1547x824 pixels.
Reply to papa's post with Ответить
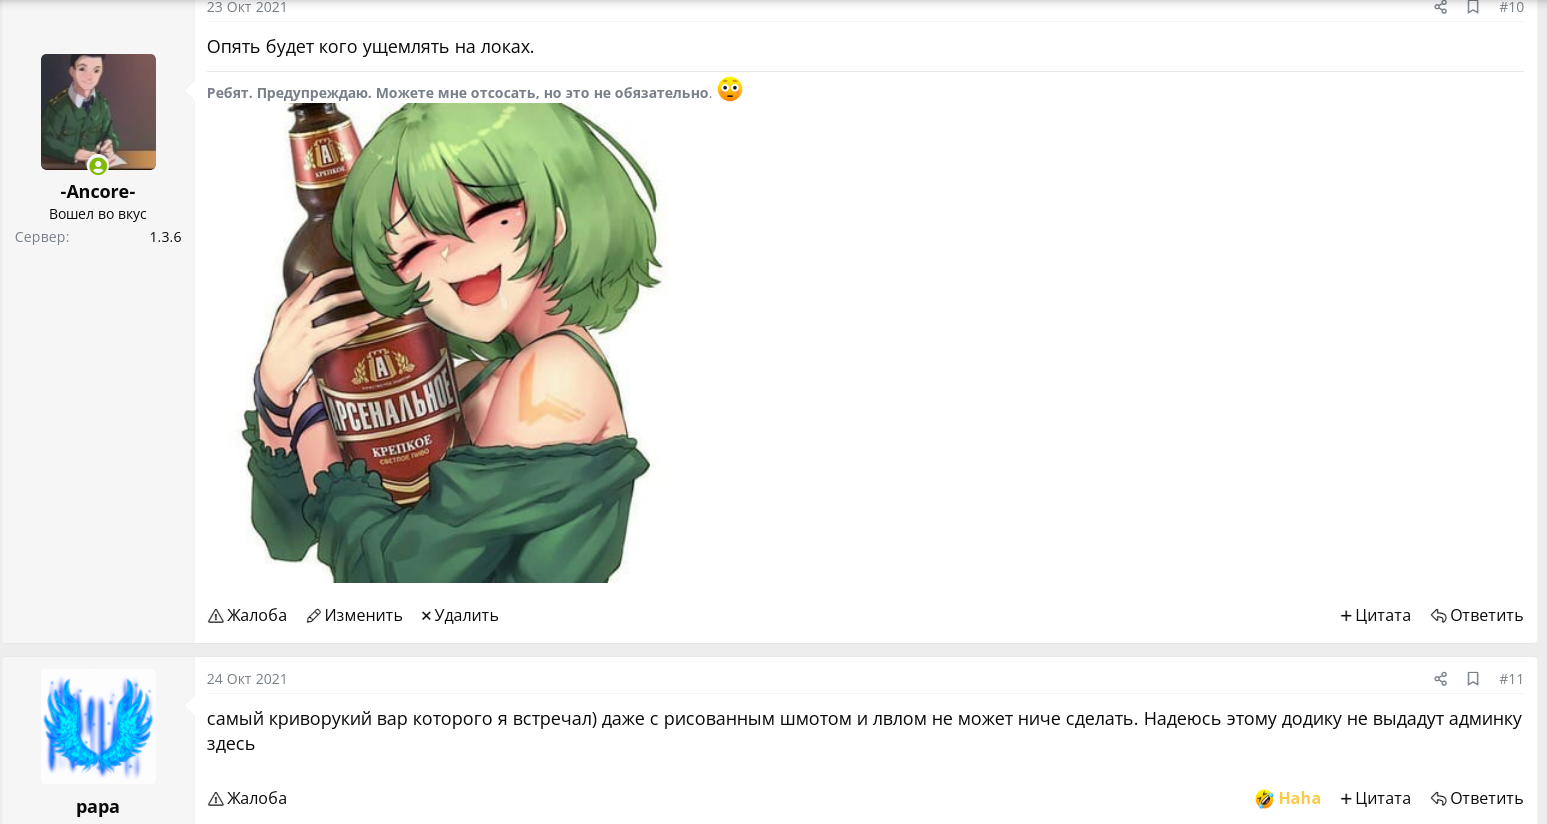coord(1476,798)
